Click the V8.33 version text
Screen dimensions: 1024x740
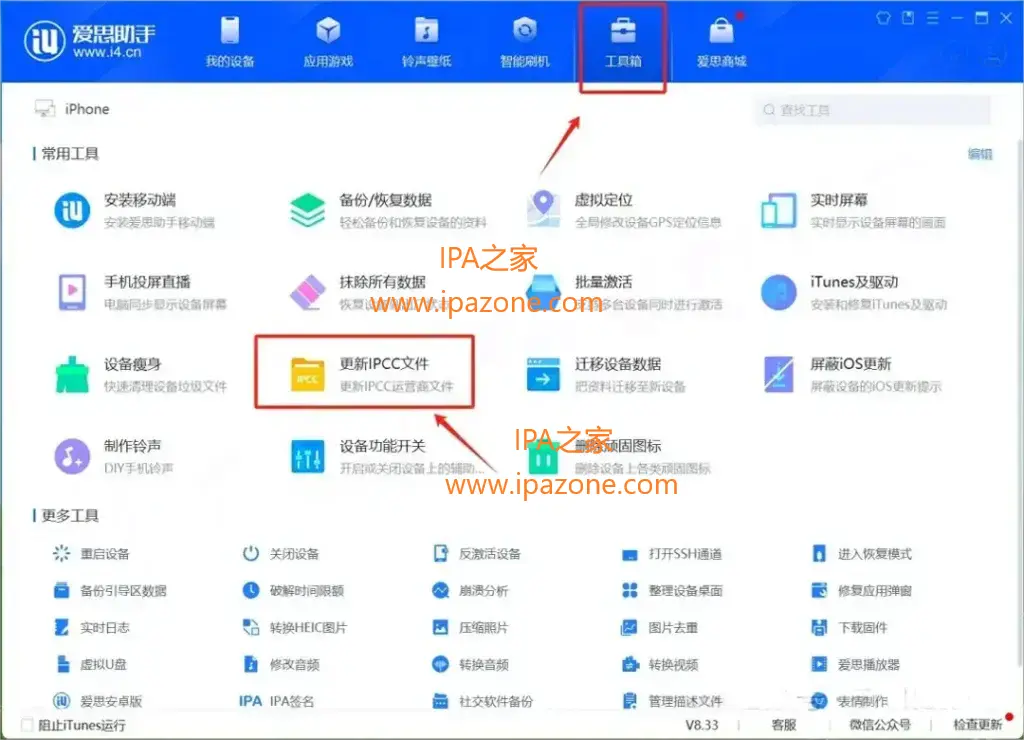click(x=701, y=724)
